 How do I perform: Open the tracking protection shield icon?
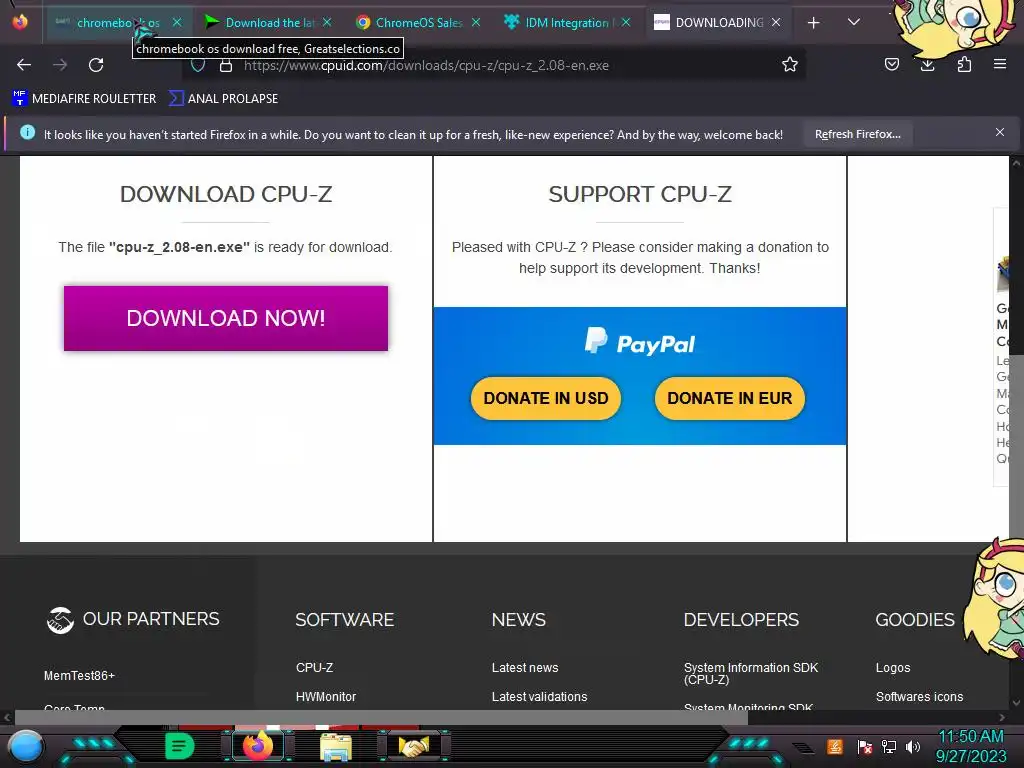tap(198, 65)
